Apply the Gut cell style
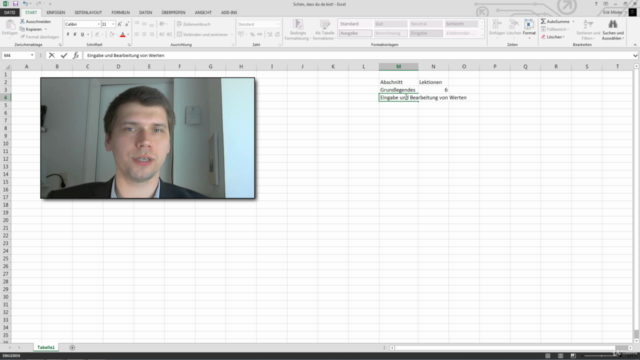 391,24
